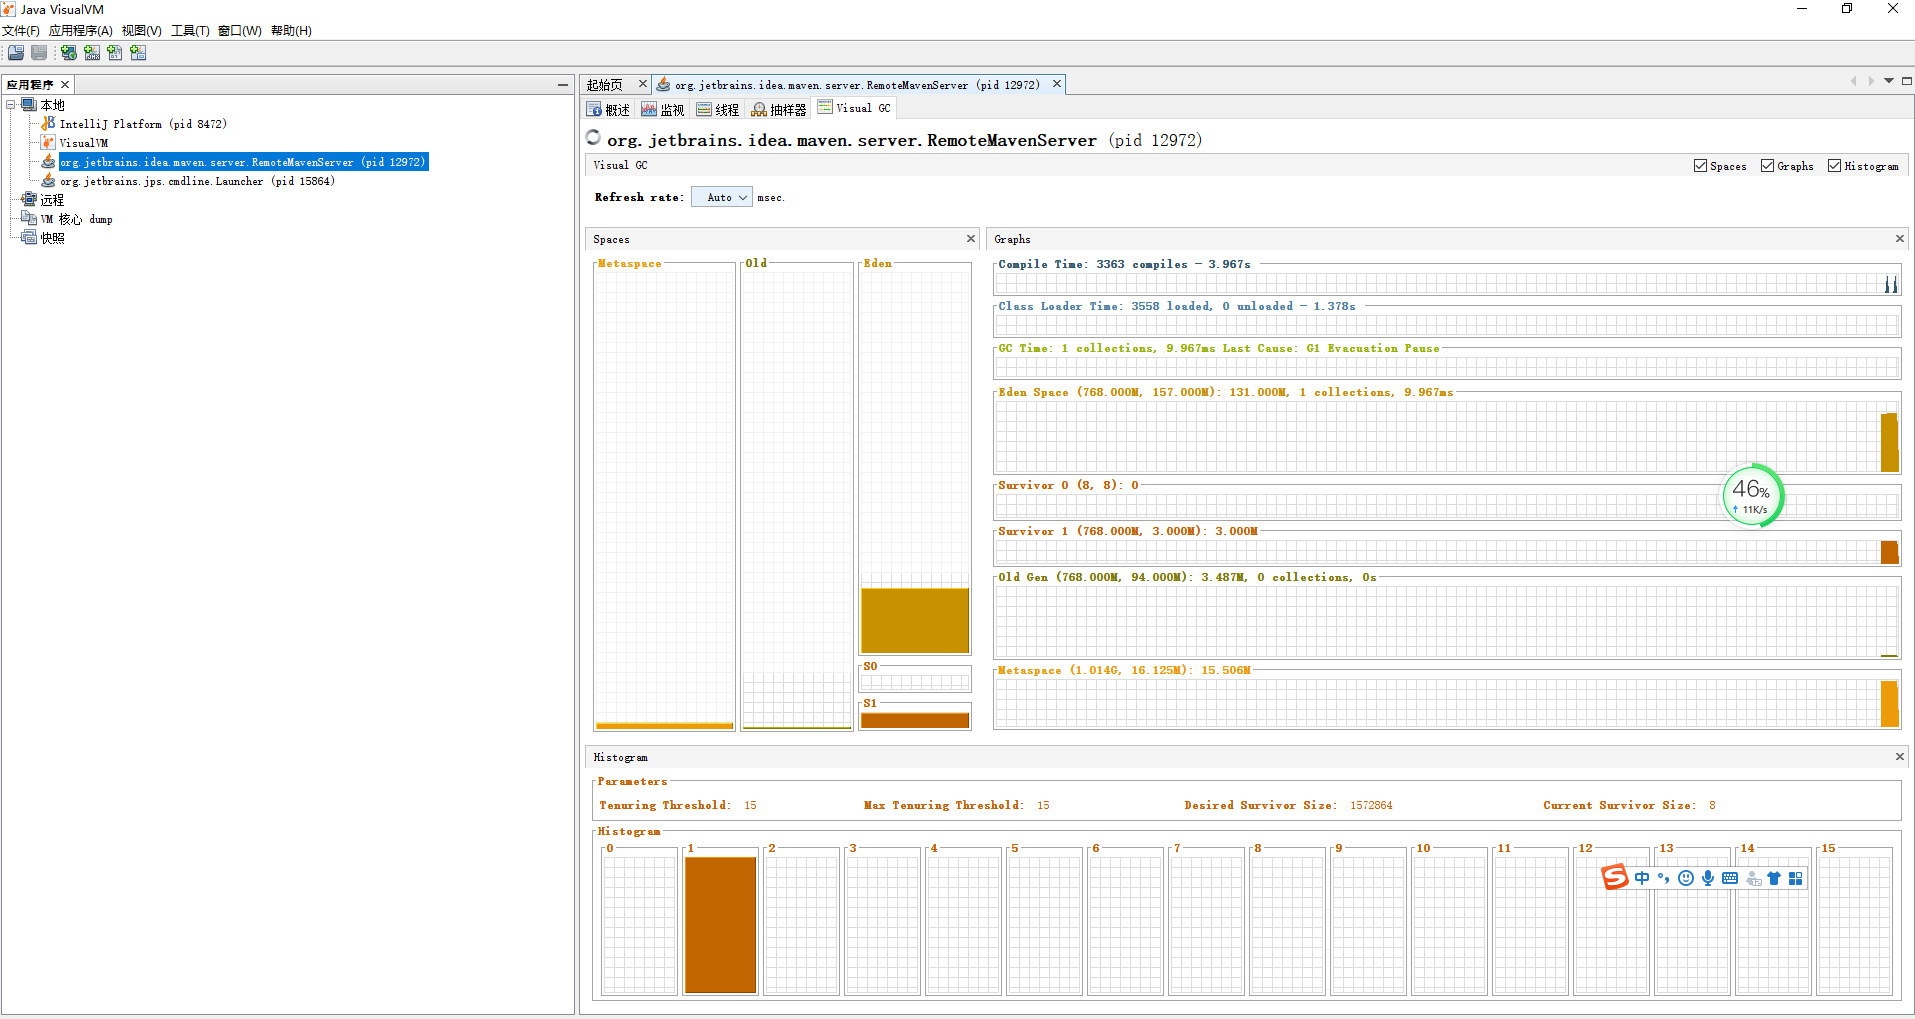Image resolution: width=1915 pixels, height=1019 pixels.
Task: Open the 工具(T) menu
Action: (x=190, y=31)
